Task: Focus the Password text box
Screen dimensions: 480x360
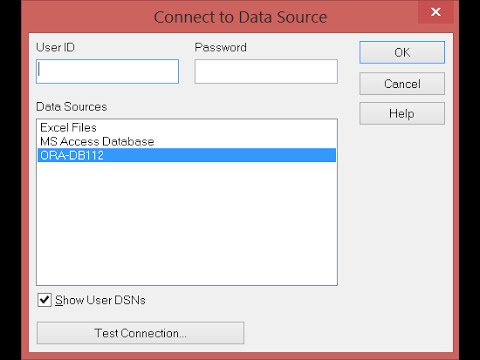Action: pyautogui.click(x=266, y=71)
